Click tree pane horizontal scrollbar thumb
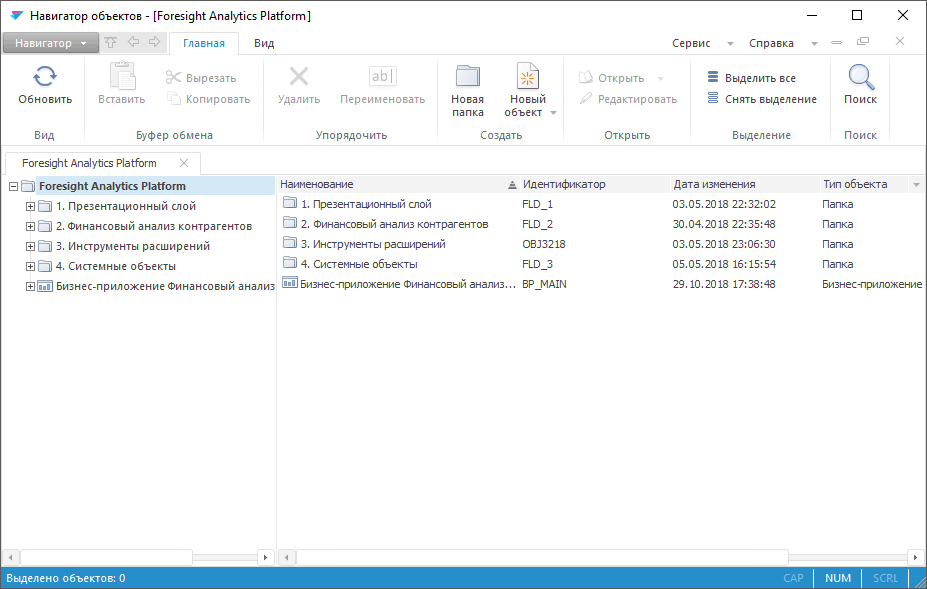Image resolution: width=927 pixels, height=589 pixels. coord(106,557)
